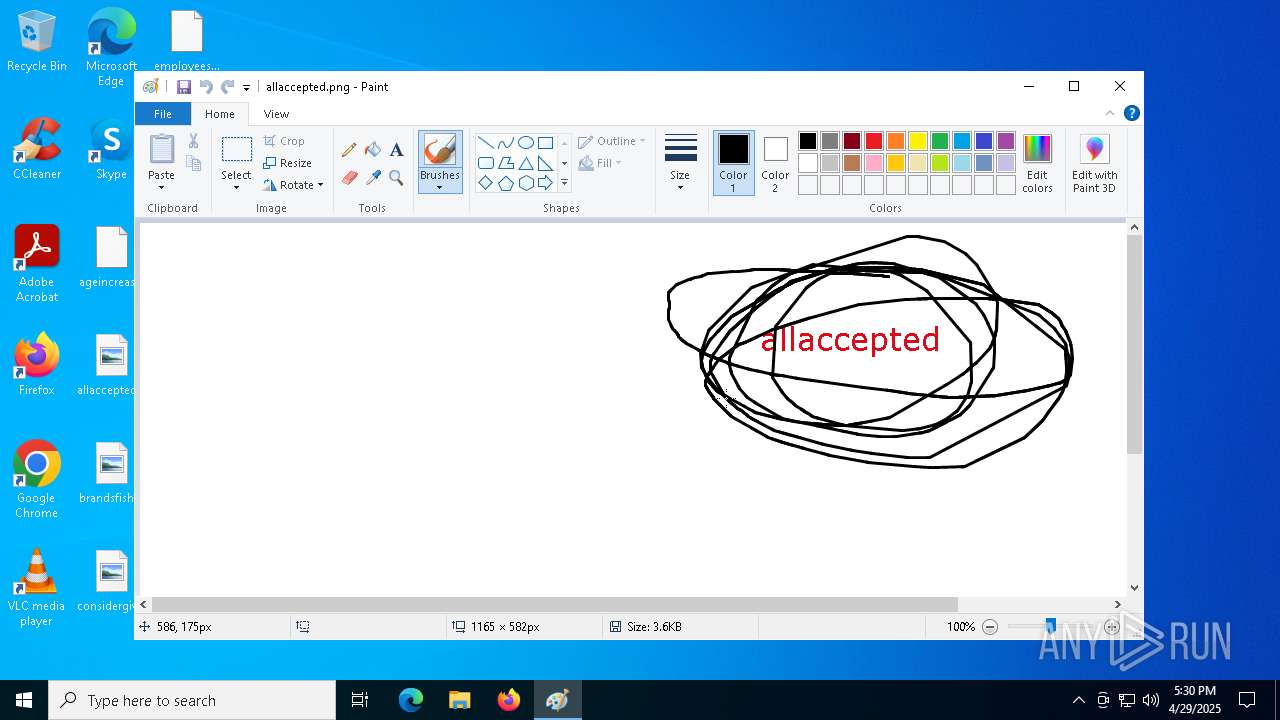The height and width of the screenshot is (720, 1280).
Task: Select the Eraser tool
Action: [x=349, y=178]
